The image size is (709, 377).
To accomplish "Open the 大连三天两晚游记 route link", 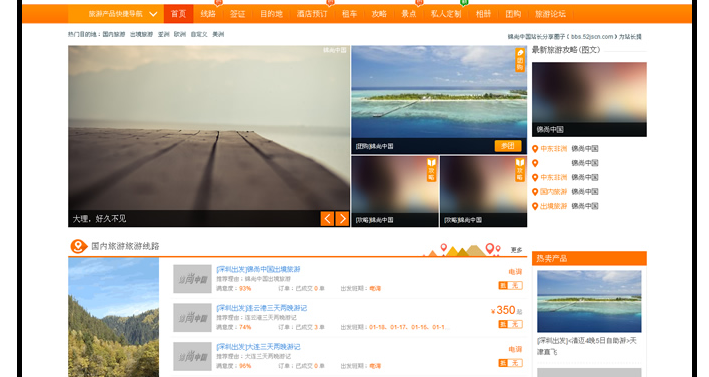I will (x=258, y=347).
